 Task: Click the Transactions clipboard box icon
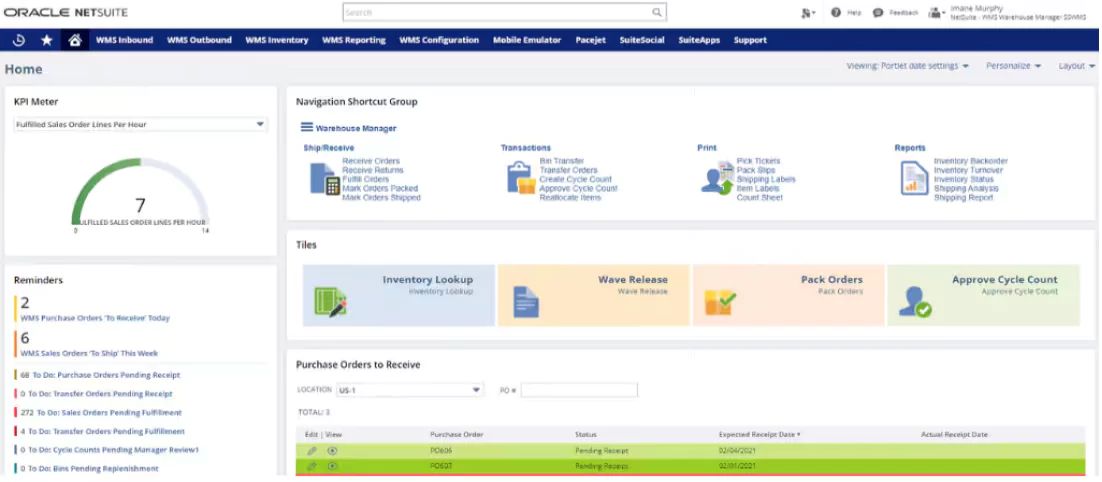(521, 178)
